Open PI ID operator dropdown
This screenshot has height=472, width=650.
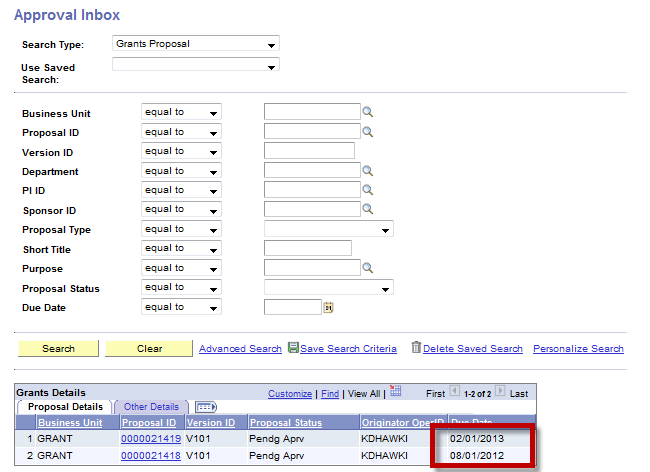[181, 190]
